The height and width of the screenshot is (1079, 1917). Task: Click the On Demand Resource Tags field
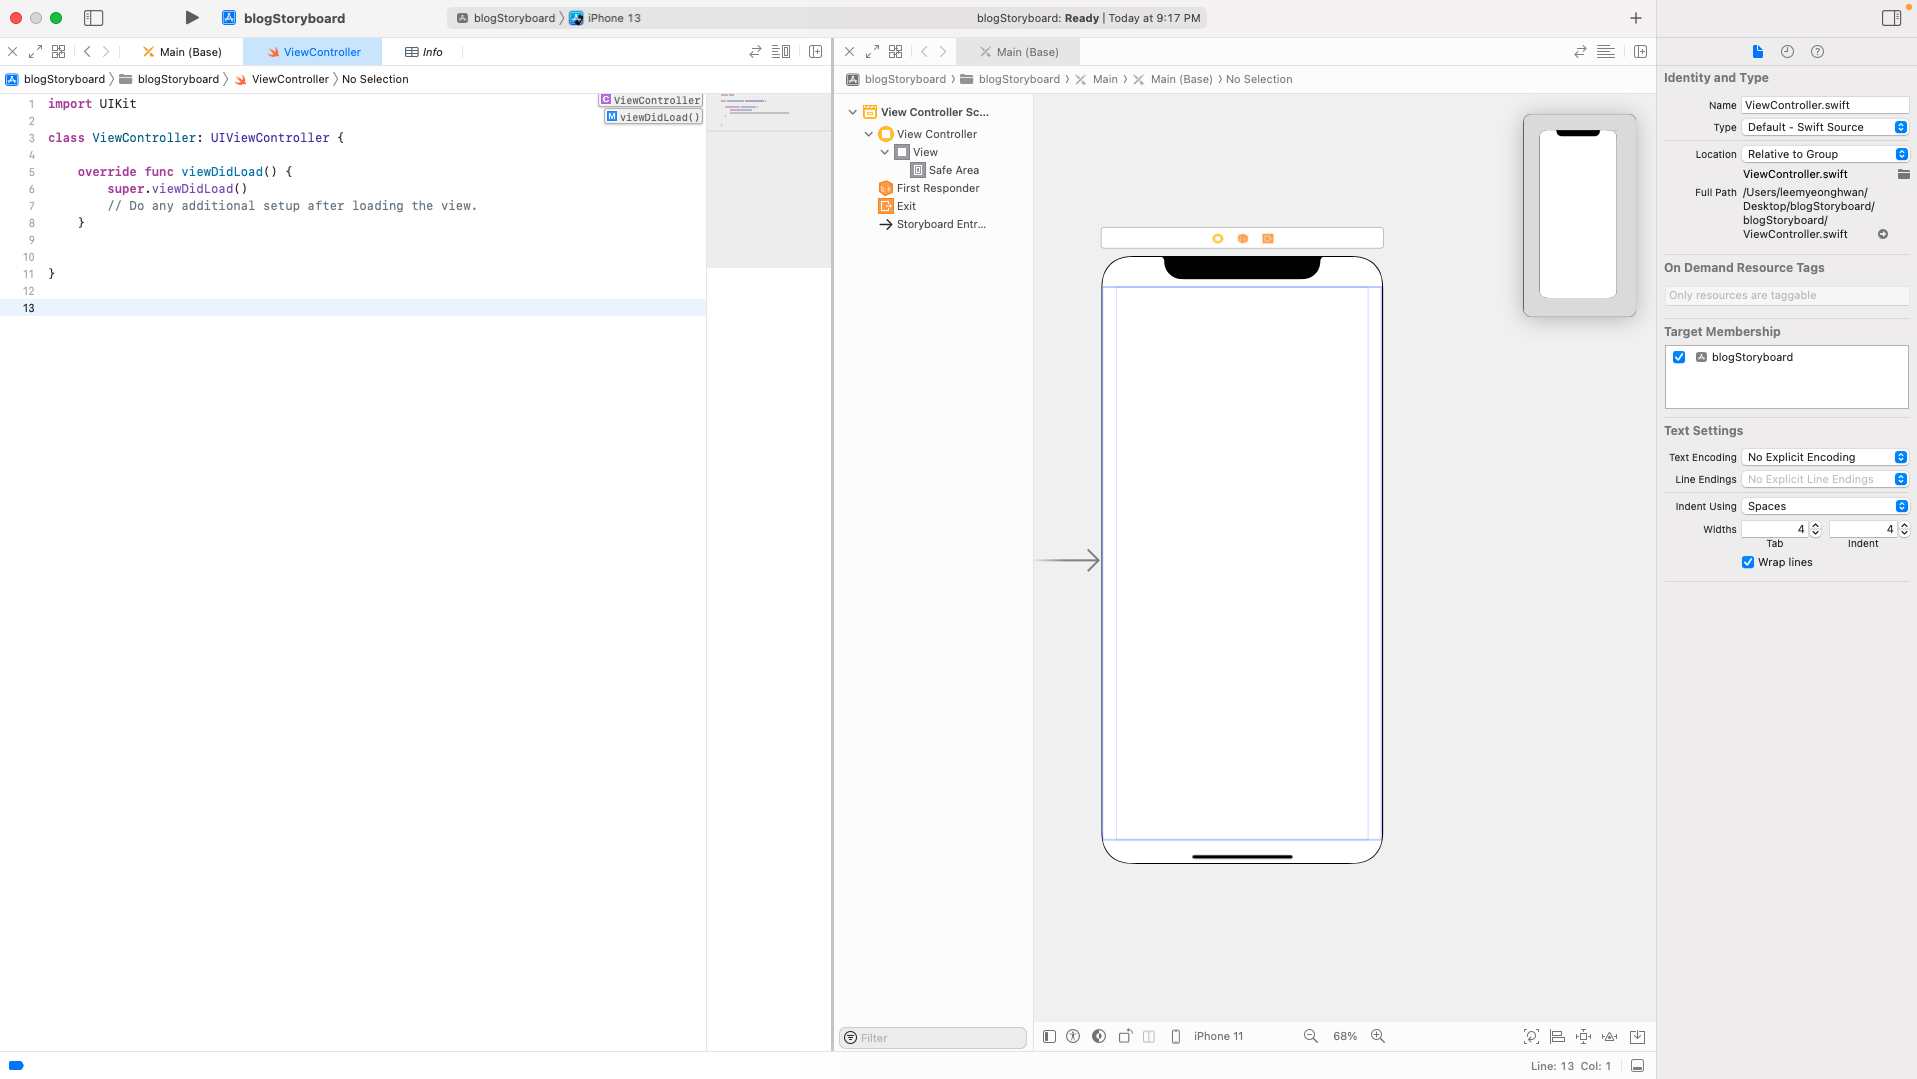1786,295
